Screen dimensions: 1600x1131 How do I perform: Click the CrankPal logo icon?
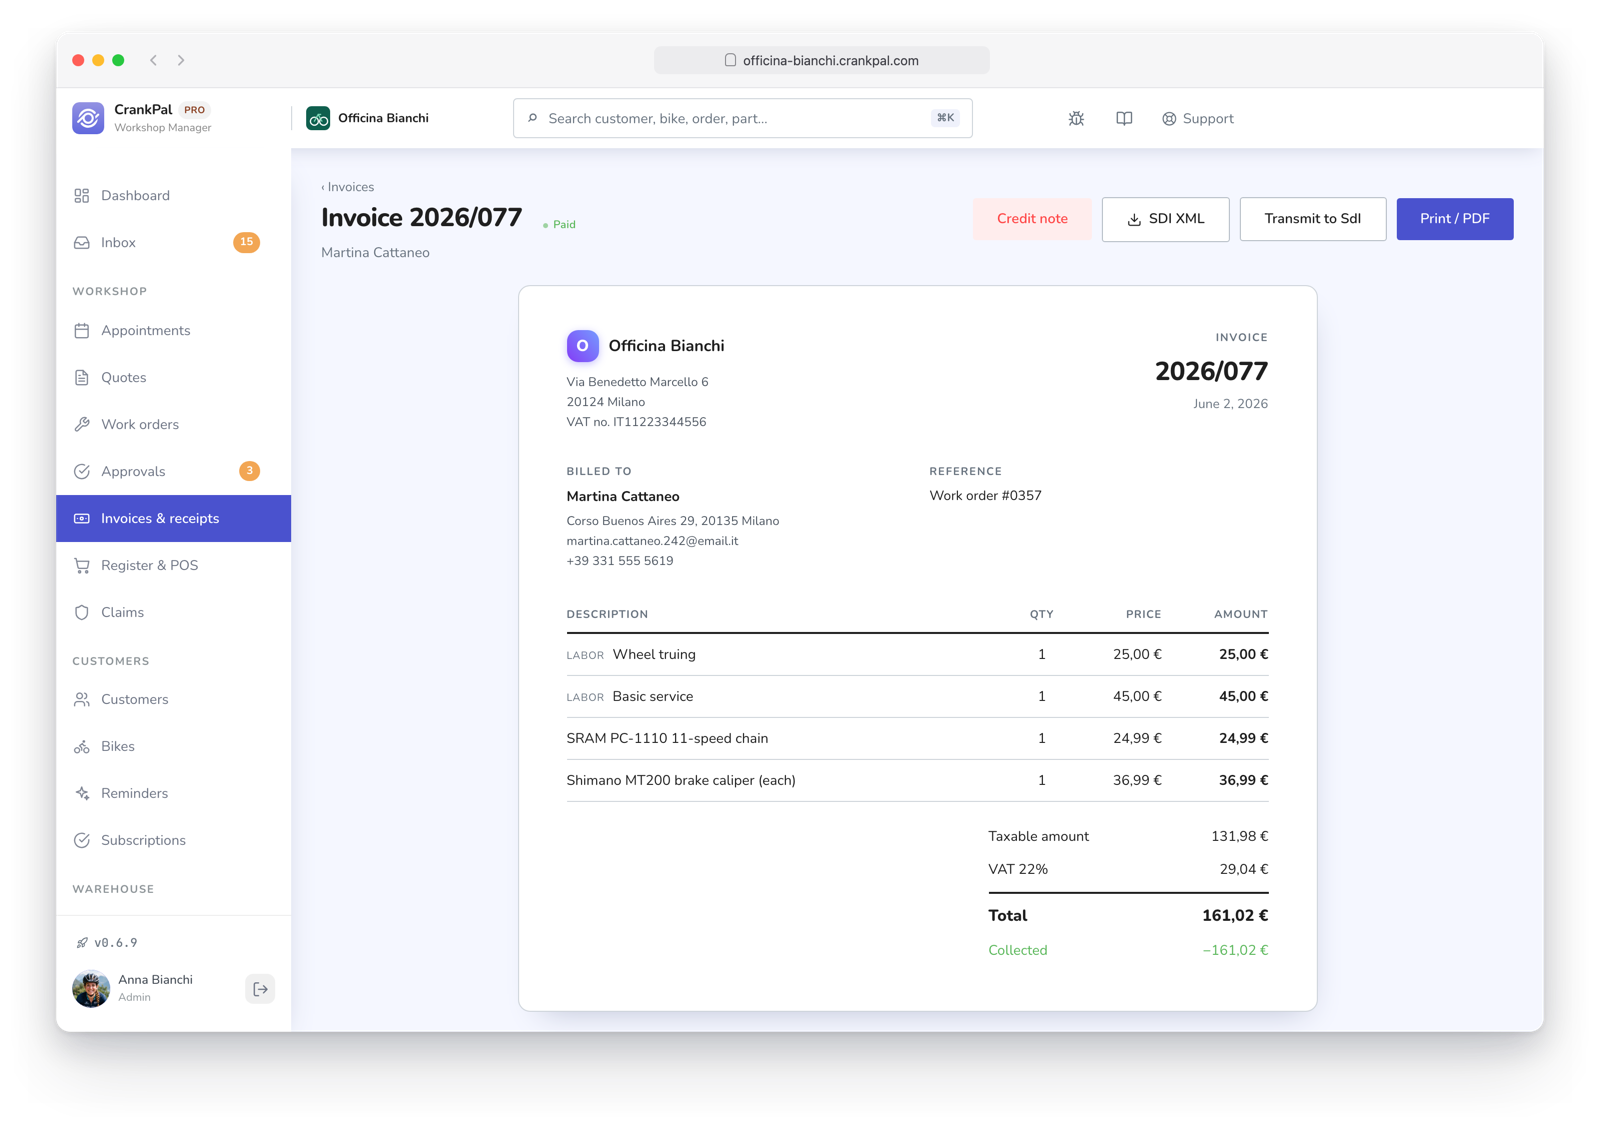(88, 118)
